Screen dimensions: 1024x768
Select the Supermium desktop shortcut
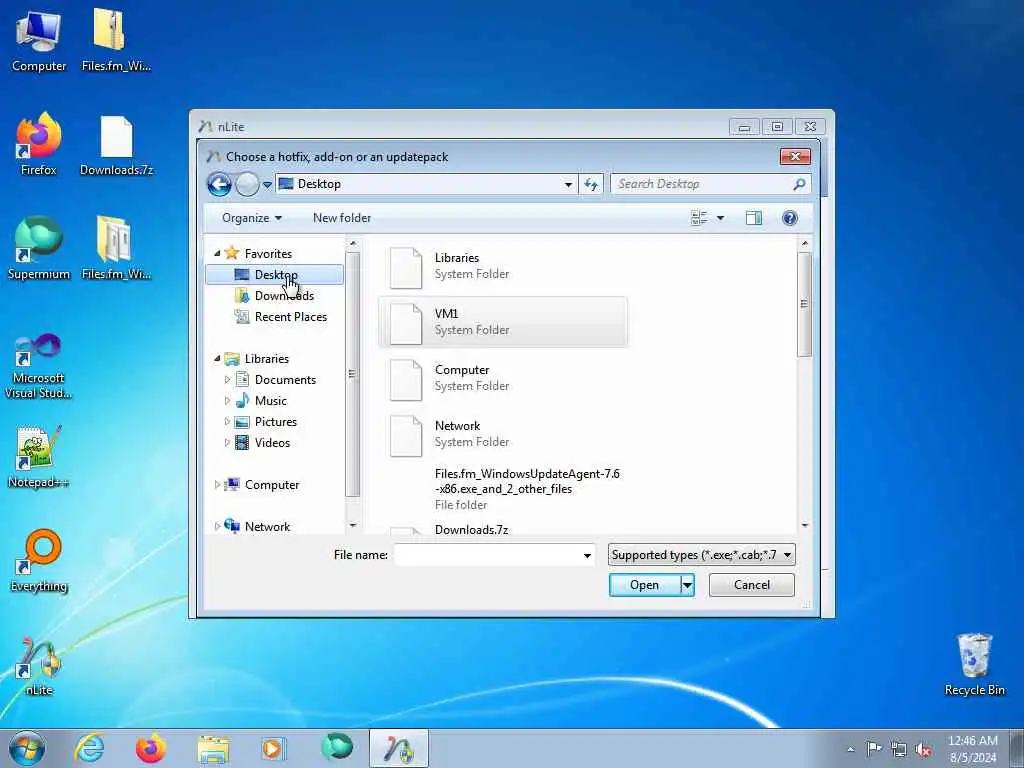39,248
